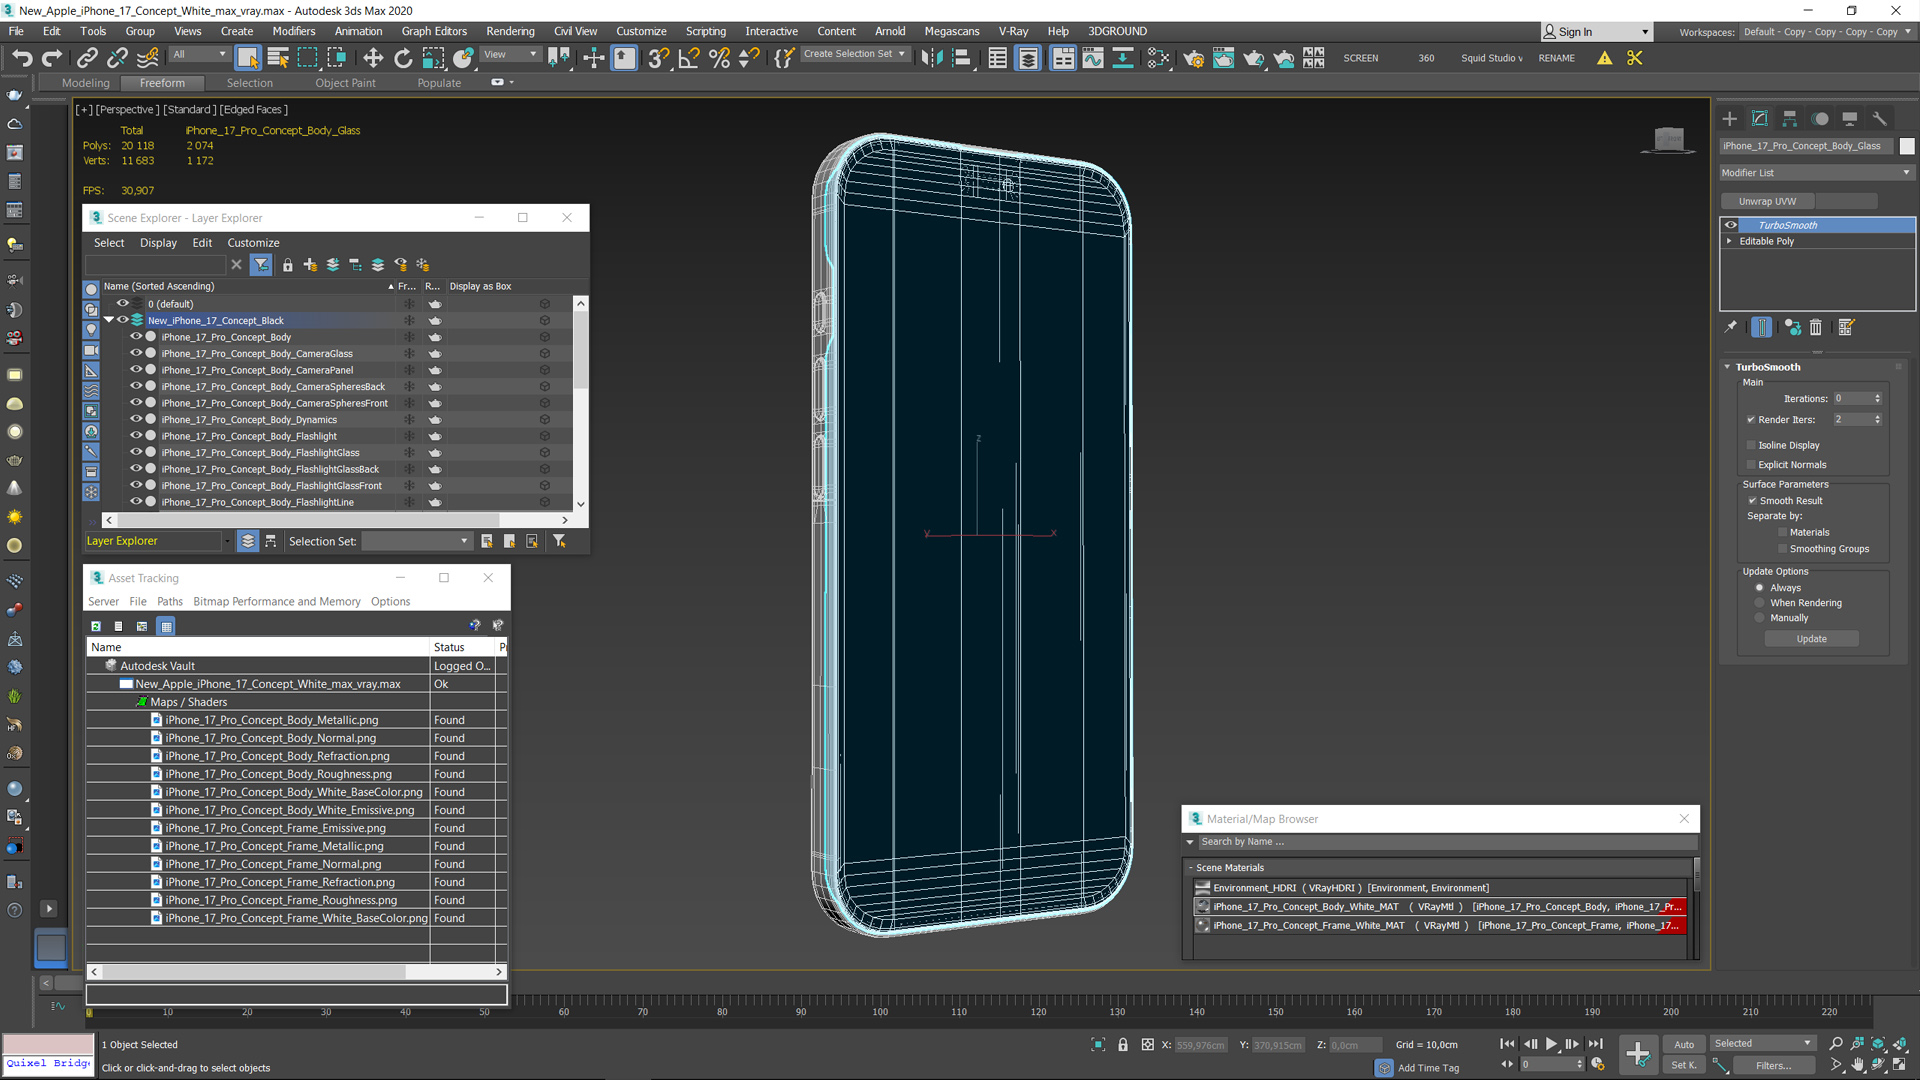Click the Mirror tool icon
Image resolution: width=1920 pixels, height=1080 pixels.
931,58
